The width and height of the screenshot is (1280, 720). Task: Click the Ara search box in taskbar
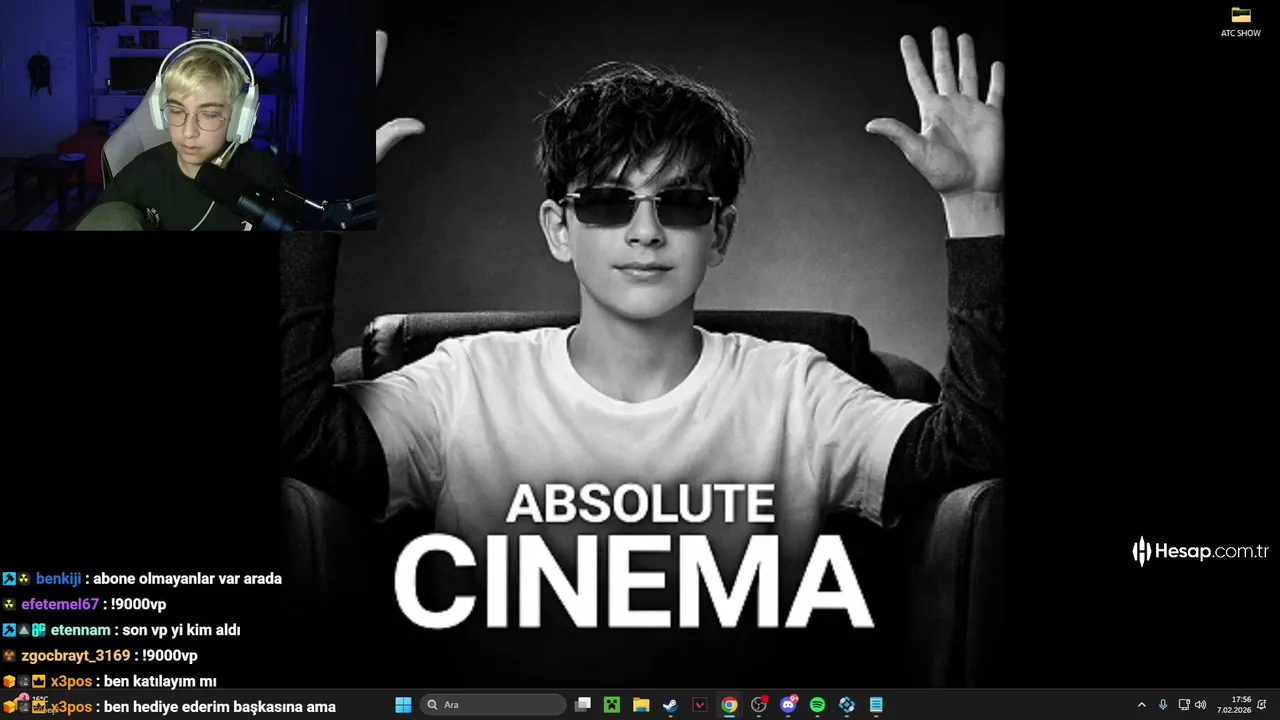pos(493,705)
